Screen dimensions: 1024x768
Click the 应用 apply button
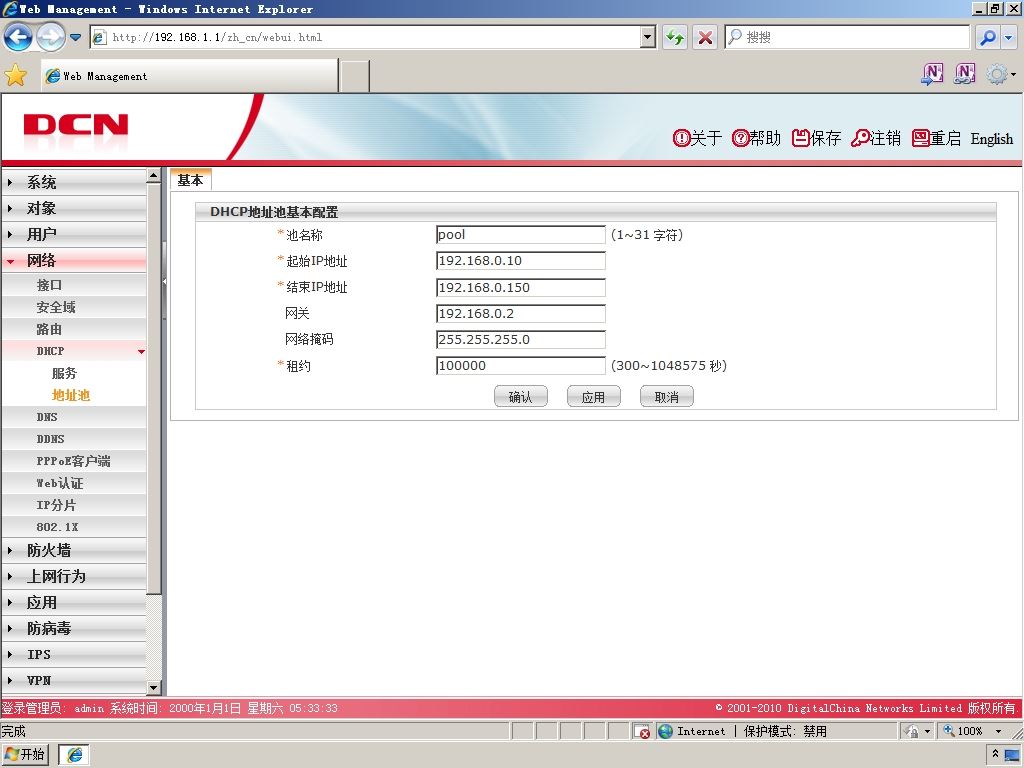pos(594,396)
